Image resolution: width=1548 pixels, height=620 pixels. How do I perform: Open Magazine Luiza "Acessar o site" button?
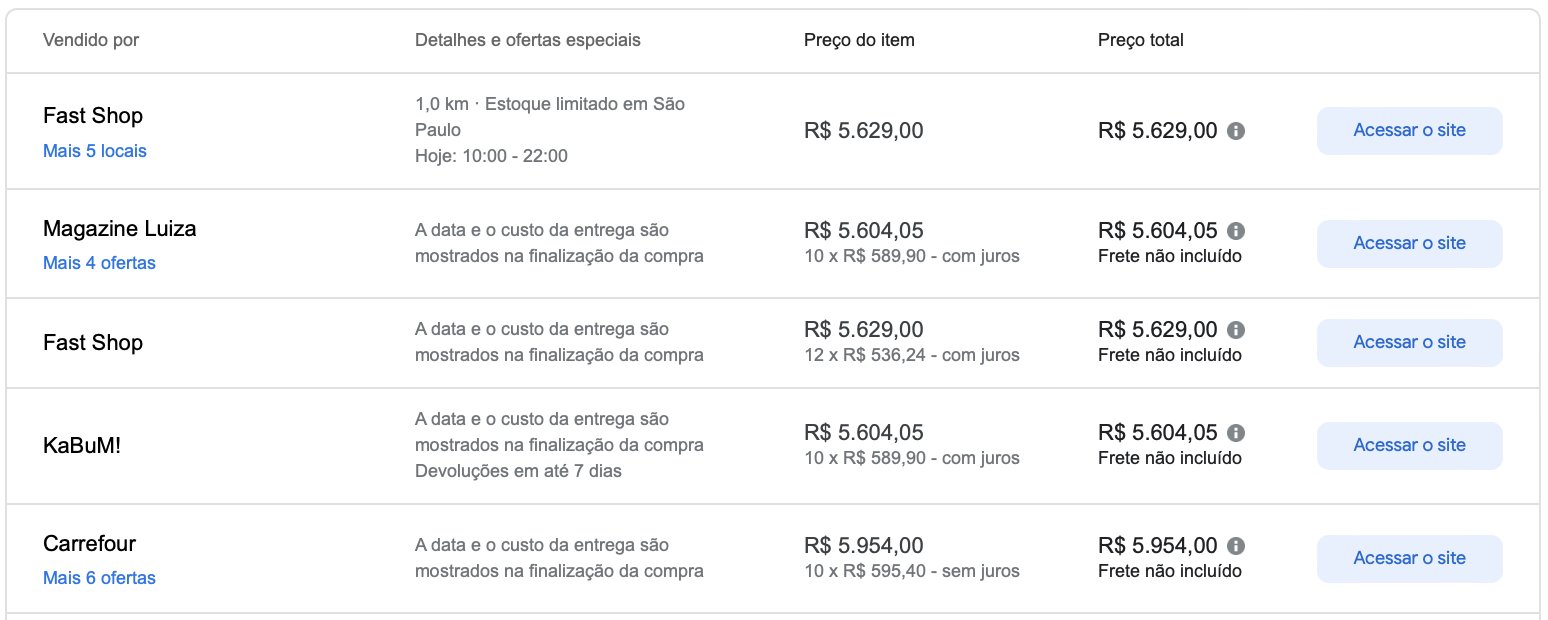tap(1409, 243)
